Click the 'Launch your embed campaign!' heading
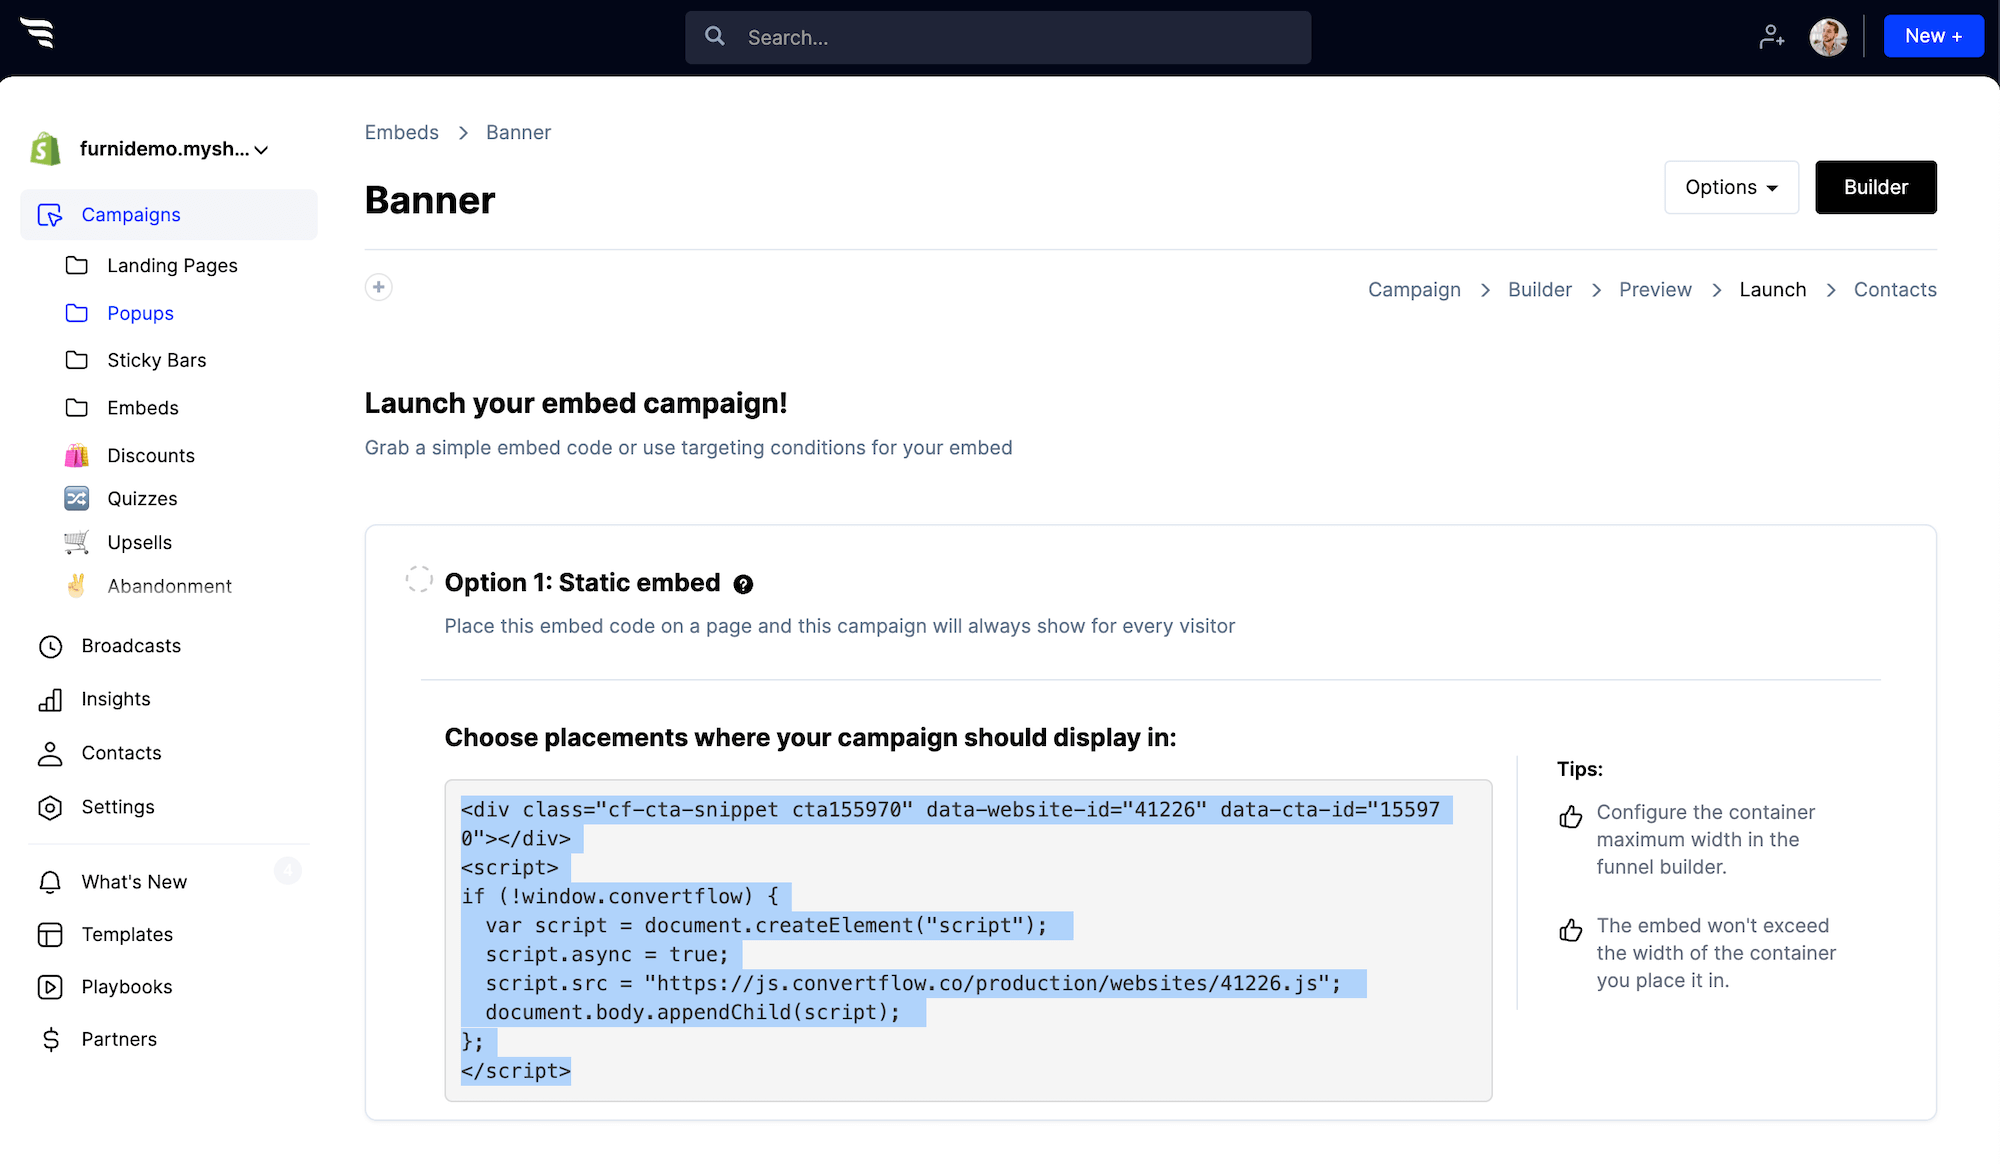This screenshot has width=2000, height=1164. (576, 403)
